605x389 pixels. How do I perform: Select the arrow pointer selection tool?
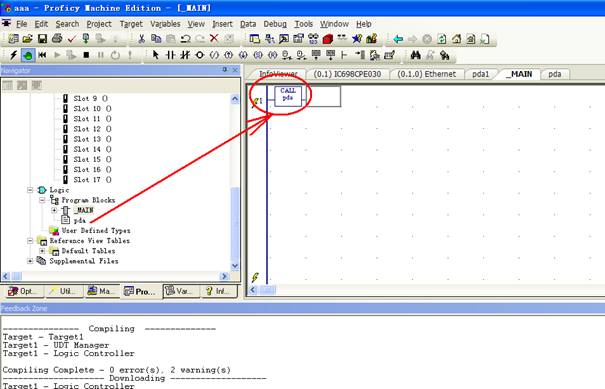pyautogui.click(x=155, y=55)
